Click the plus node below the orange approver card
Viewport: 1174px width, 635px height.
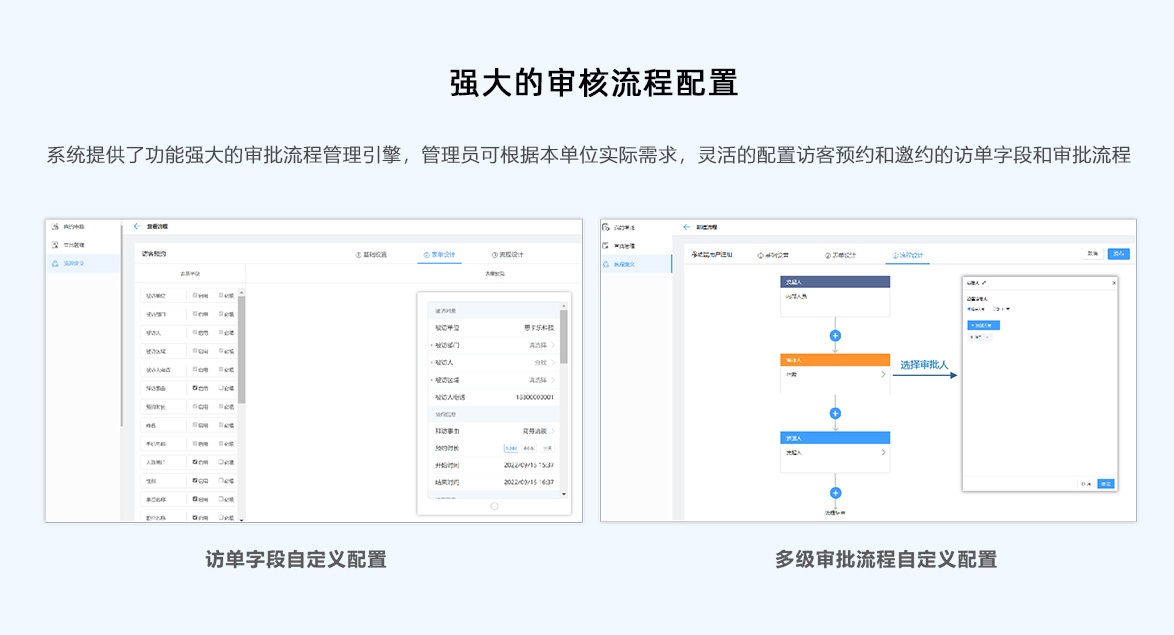835,413
